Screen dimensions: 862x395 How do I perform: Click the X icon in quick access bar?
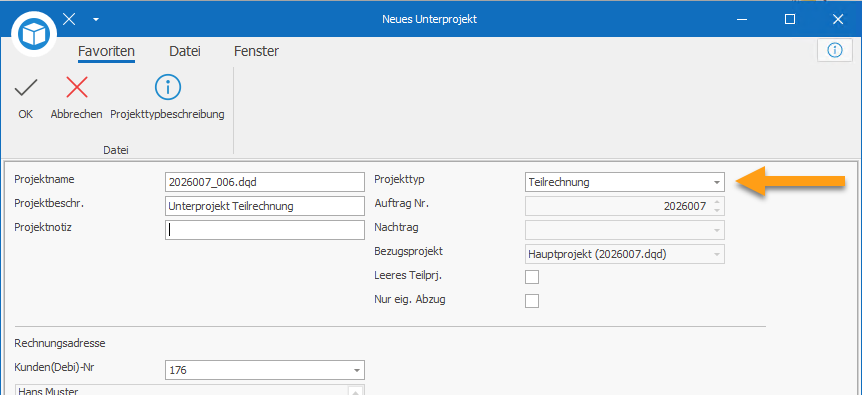[x=69, y=19]
